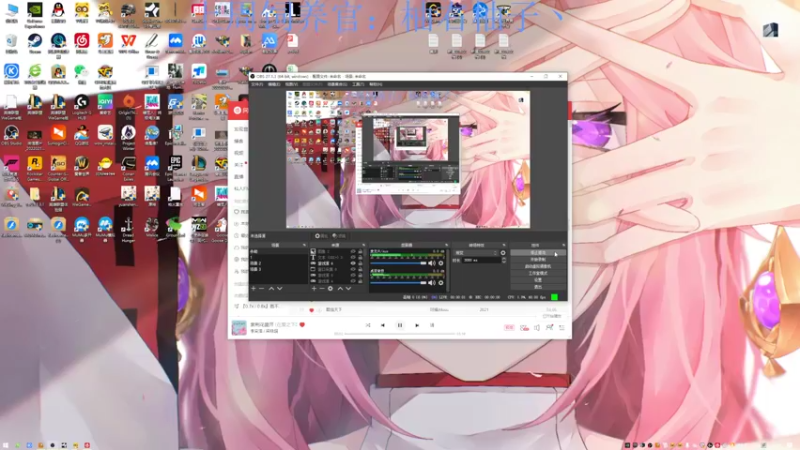
Task: Adjust the transition duration stepper arrows
Action: tap(504, 260)
